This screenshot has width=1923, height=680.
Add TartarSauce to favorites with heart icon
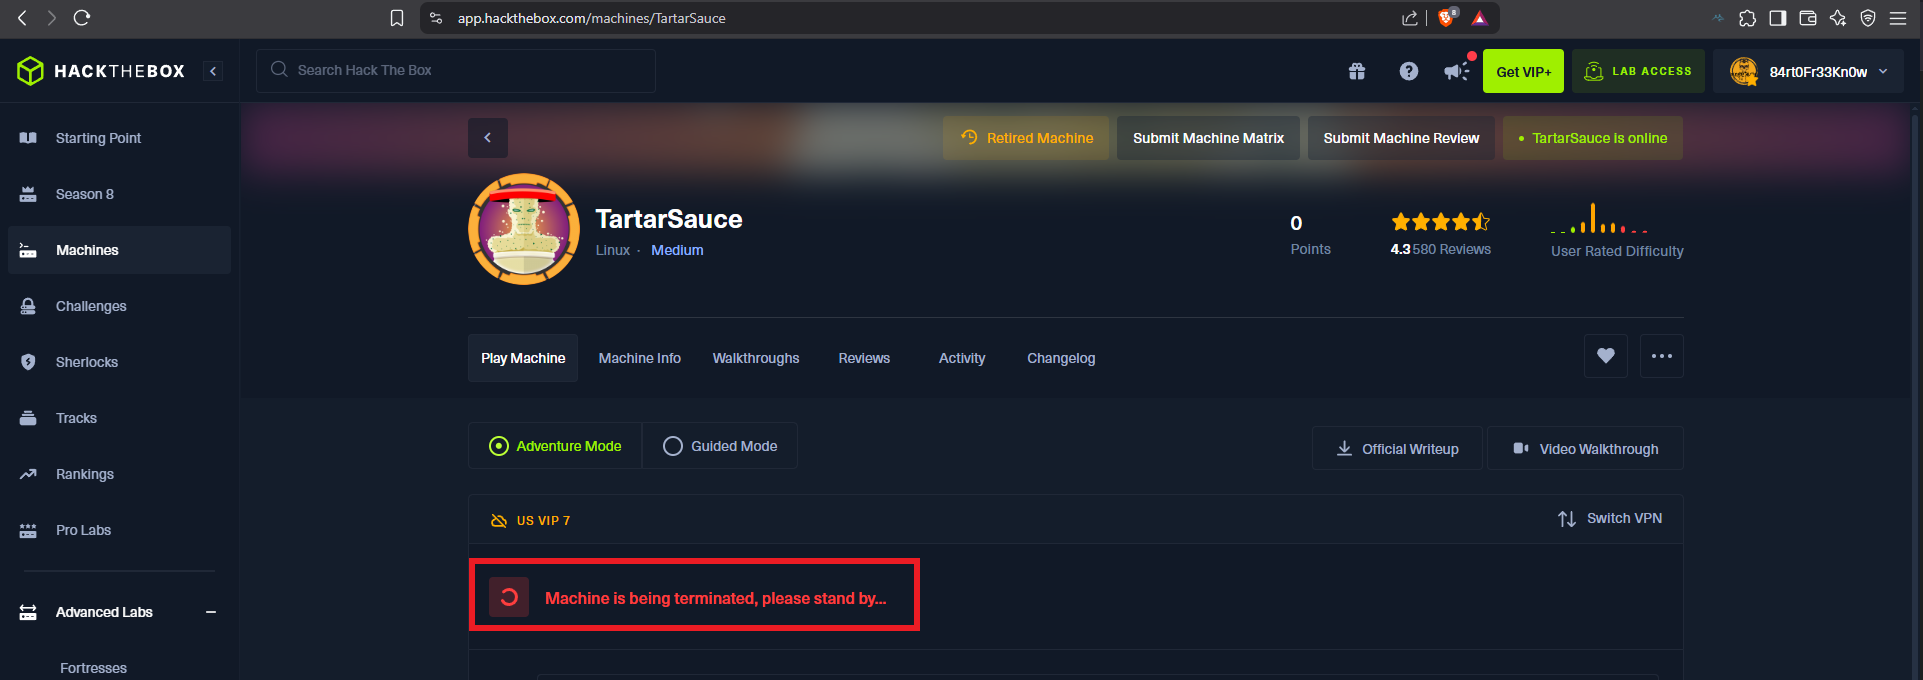(1606, 356)
